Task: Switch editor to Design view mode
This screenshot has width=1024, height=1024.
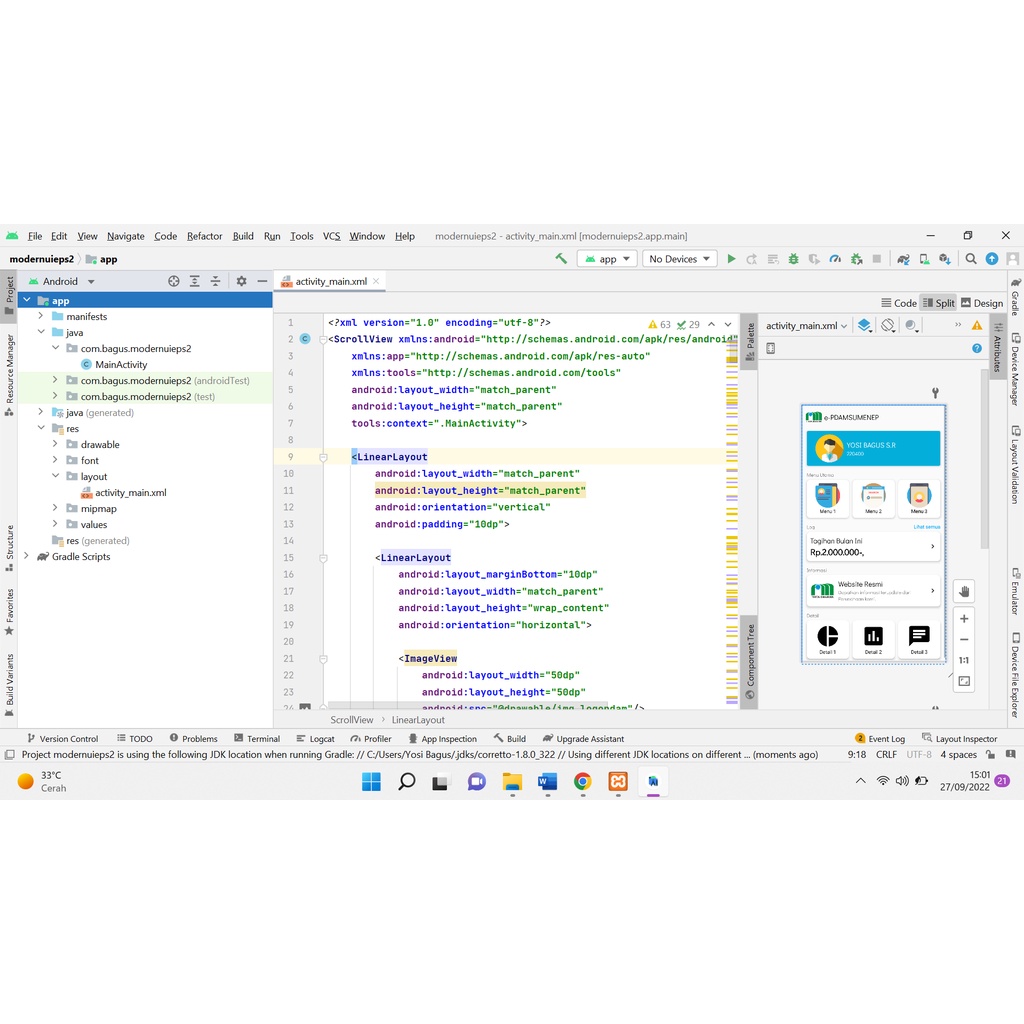Action: [982, 303]
